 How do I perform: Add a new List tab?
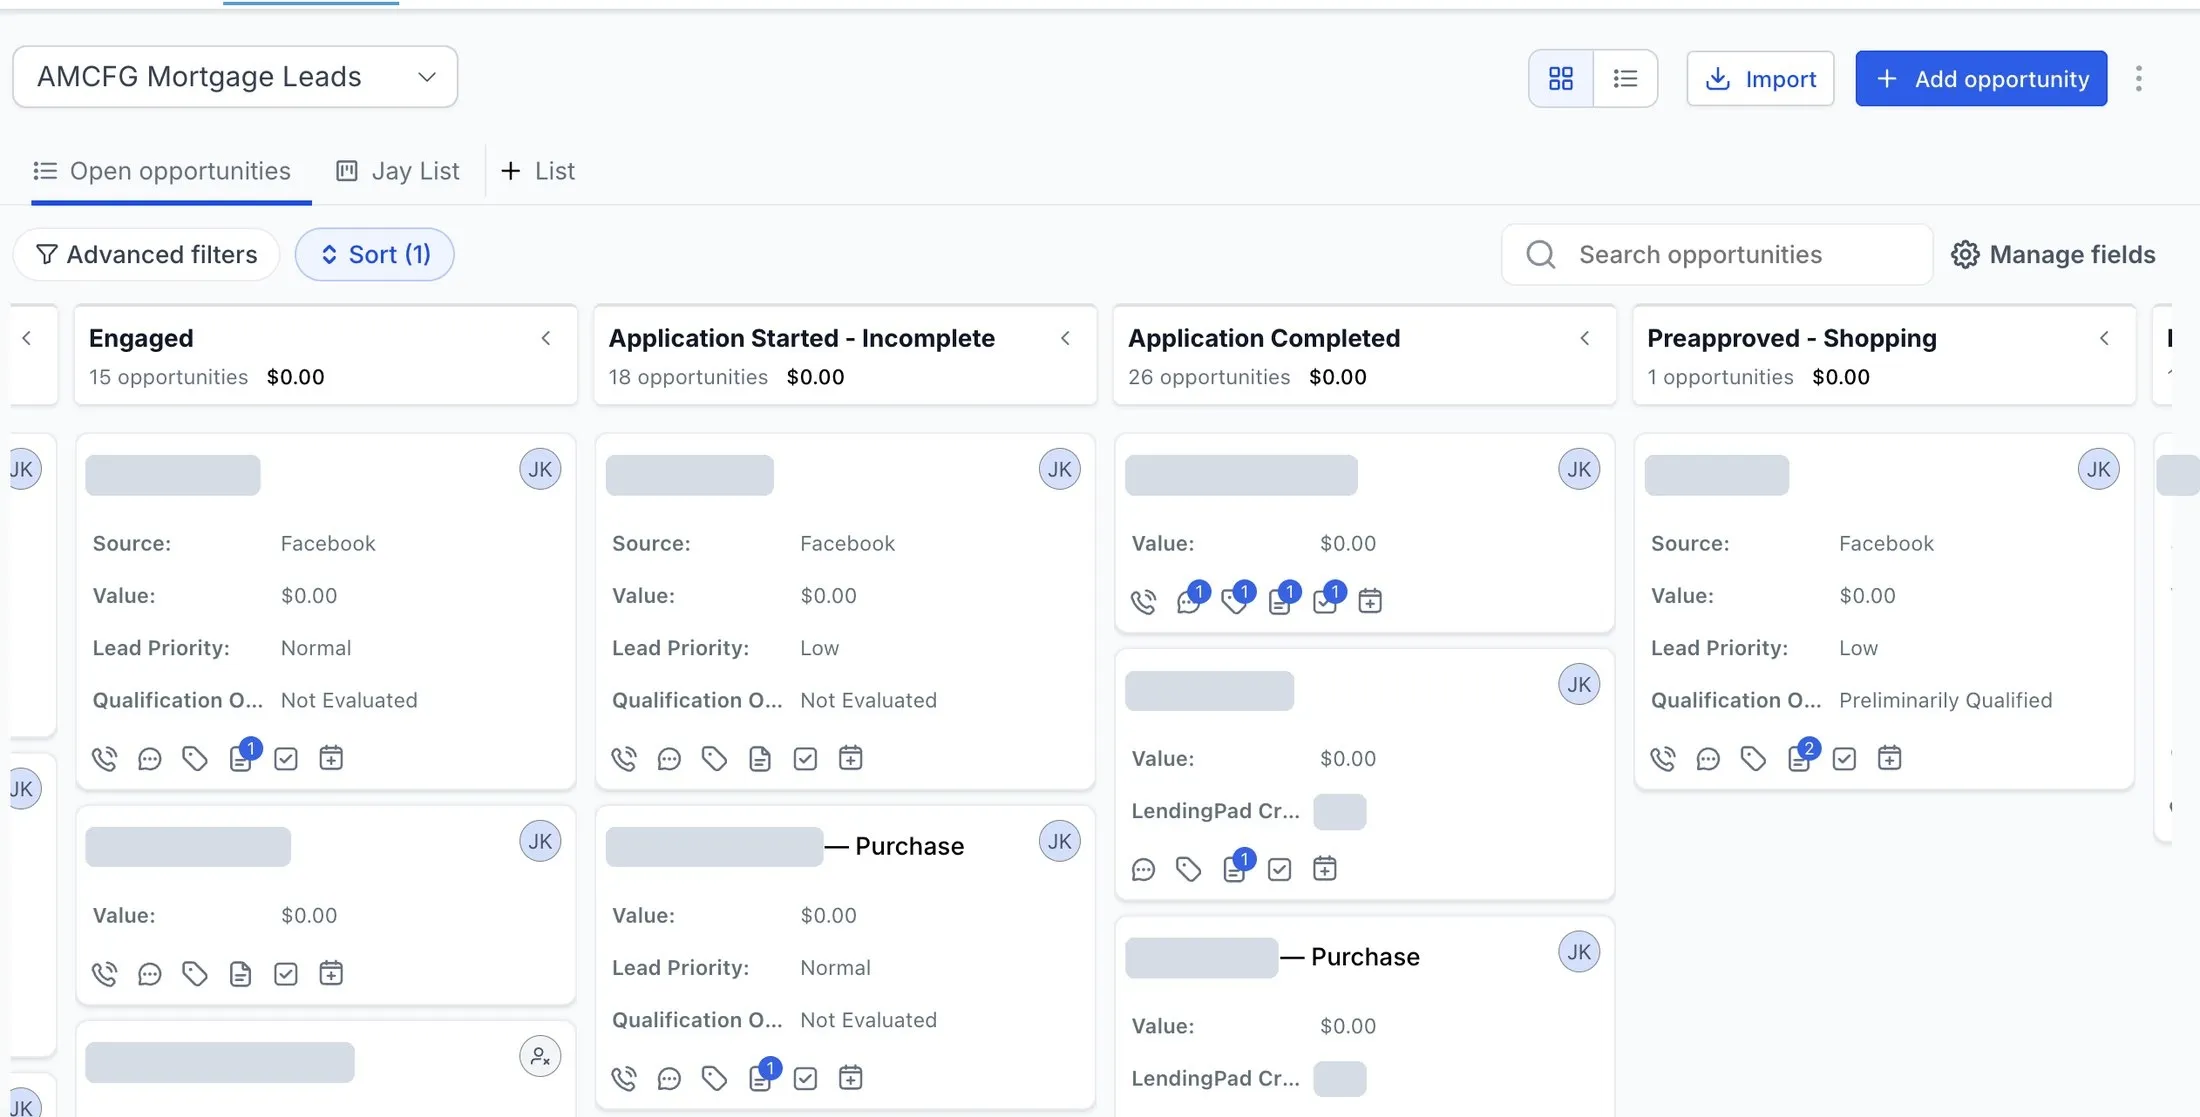tap(538, 171)
